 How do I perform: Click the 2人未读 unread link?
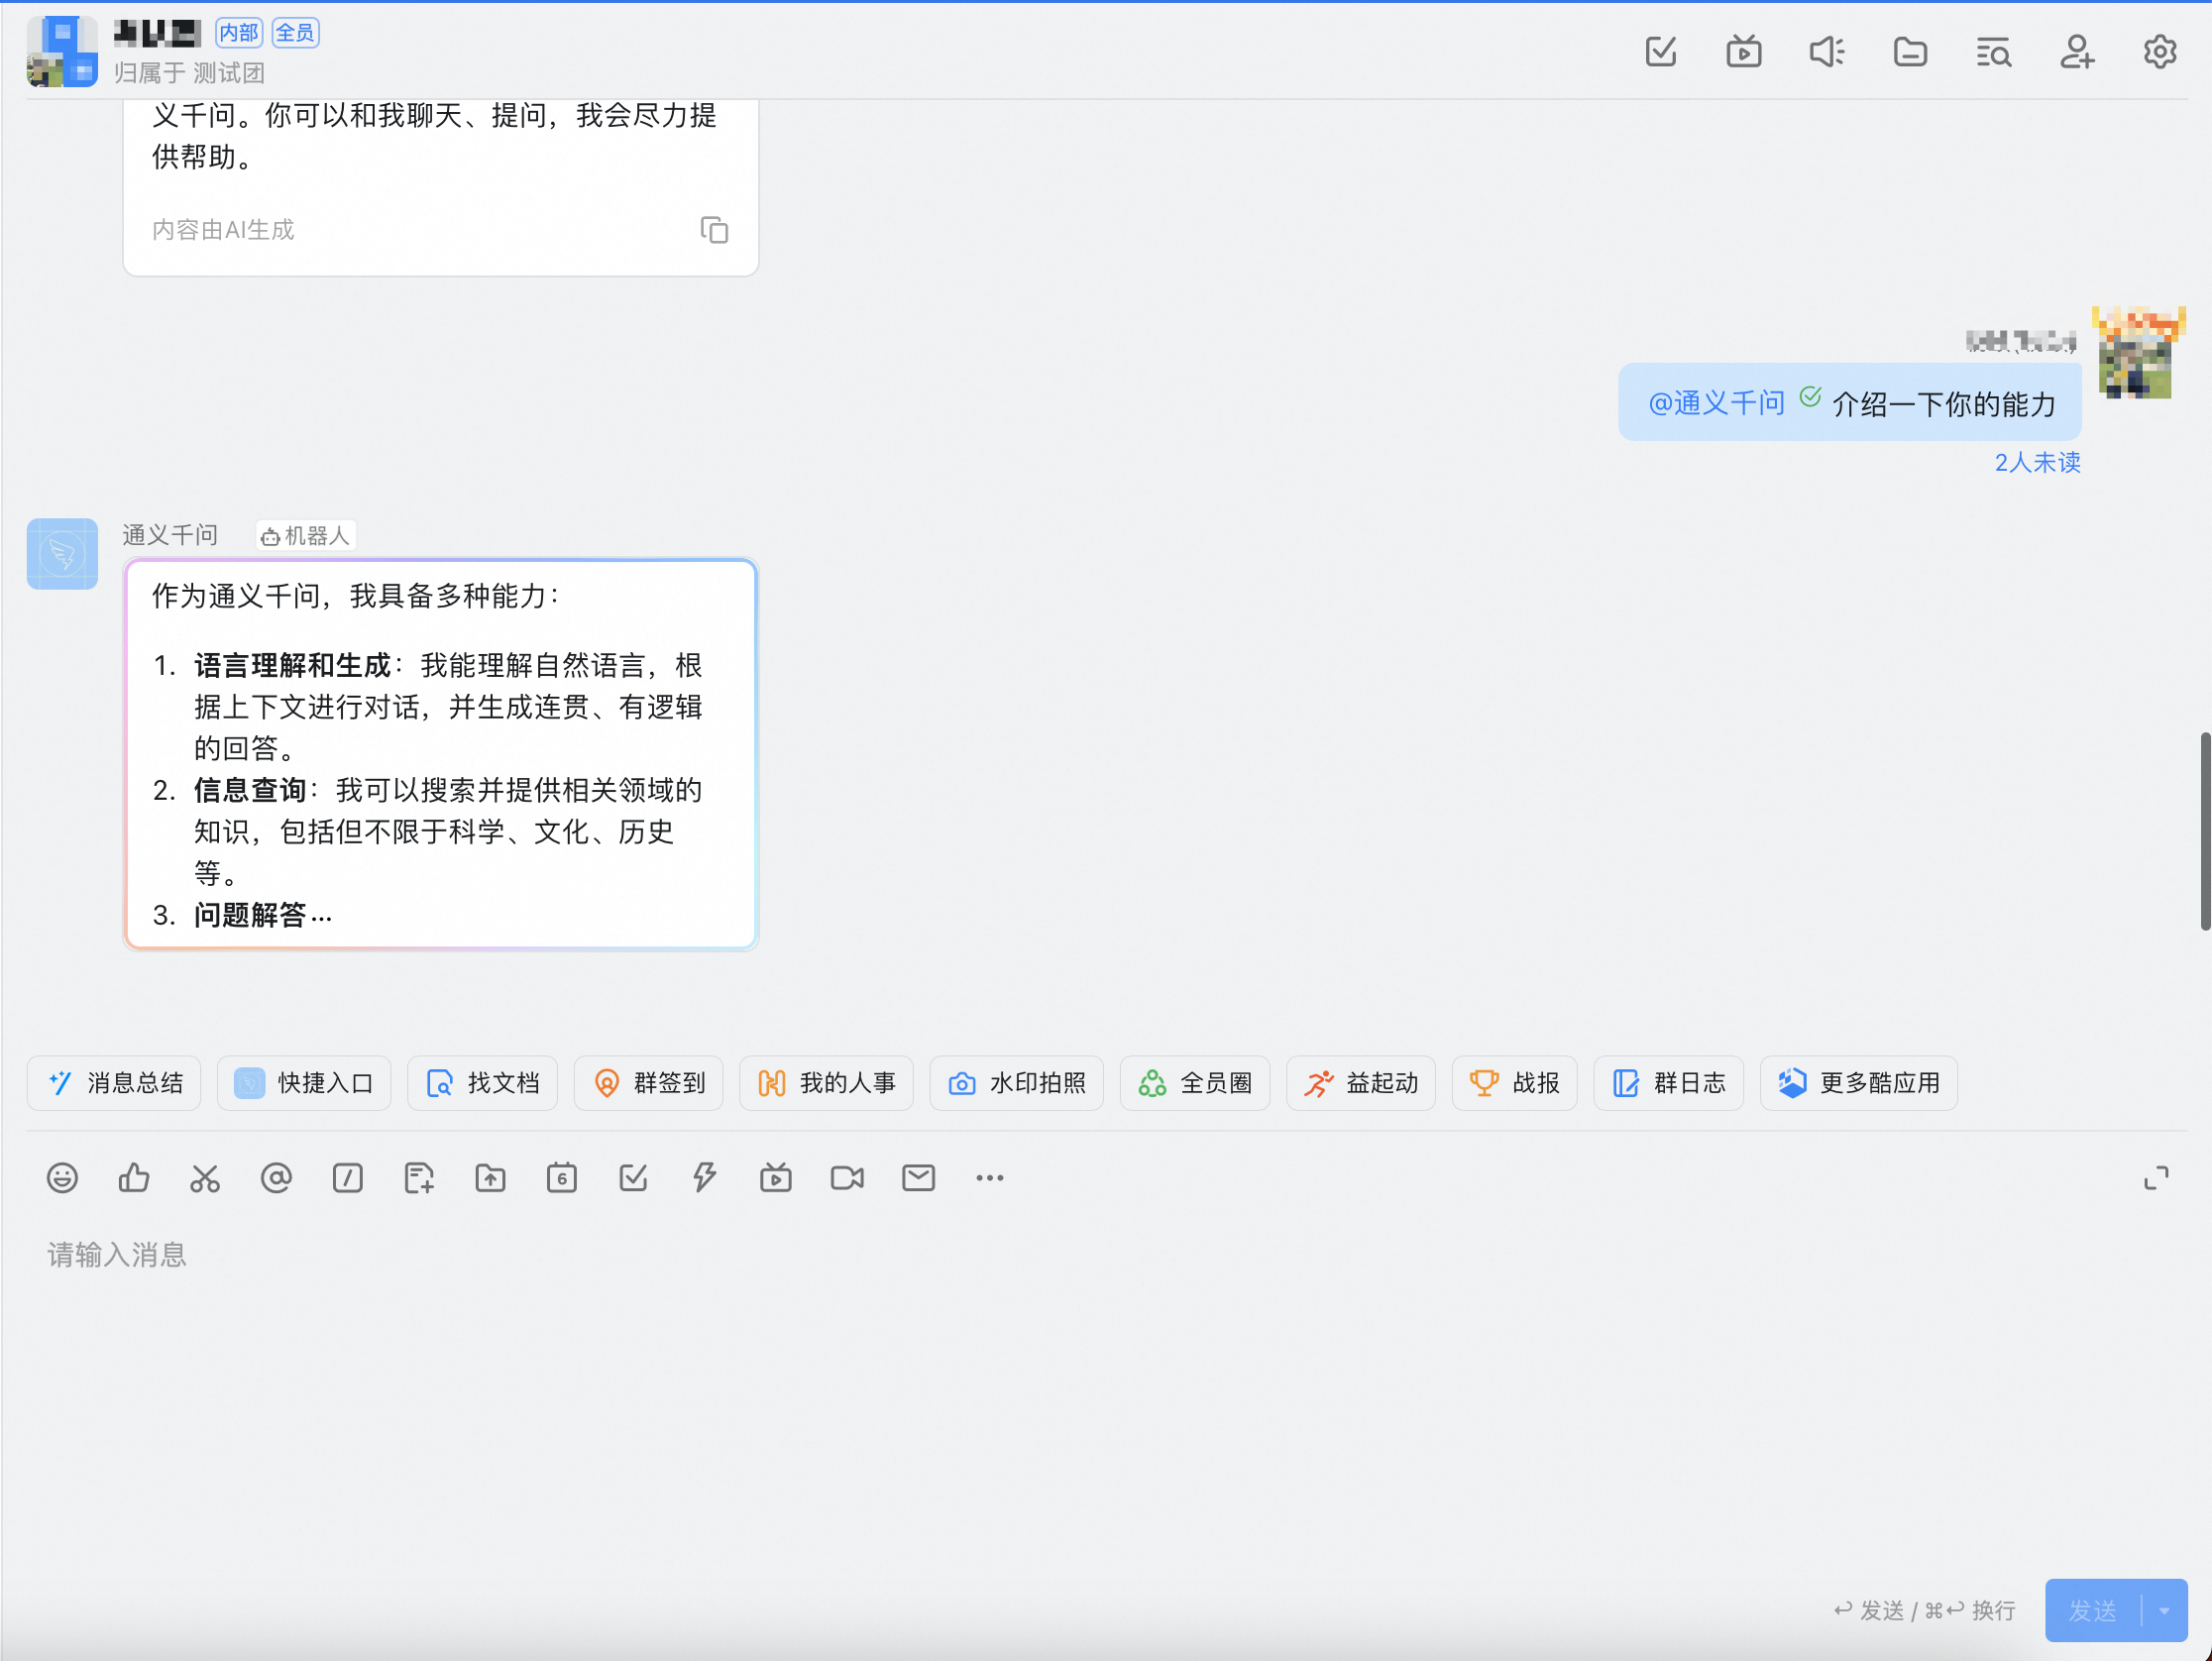point(2037,462)
